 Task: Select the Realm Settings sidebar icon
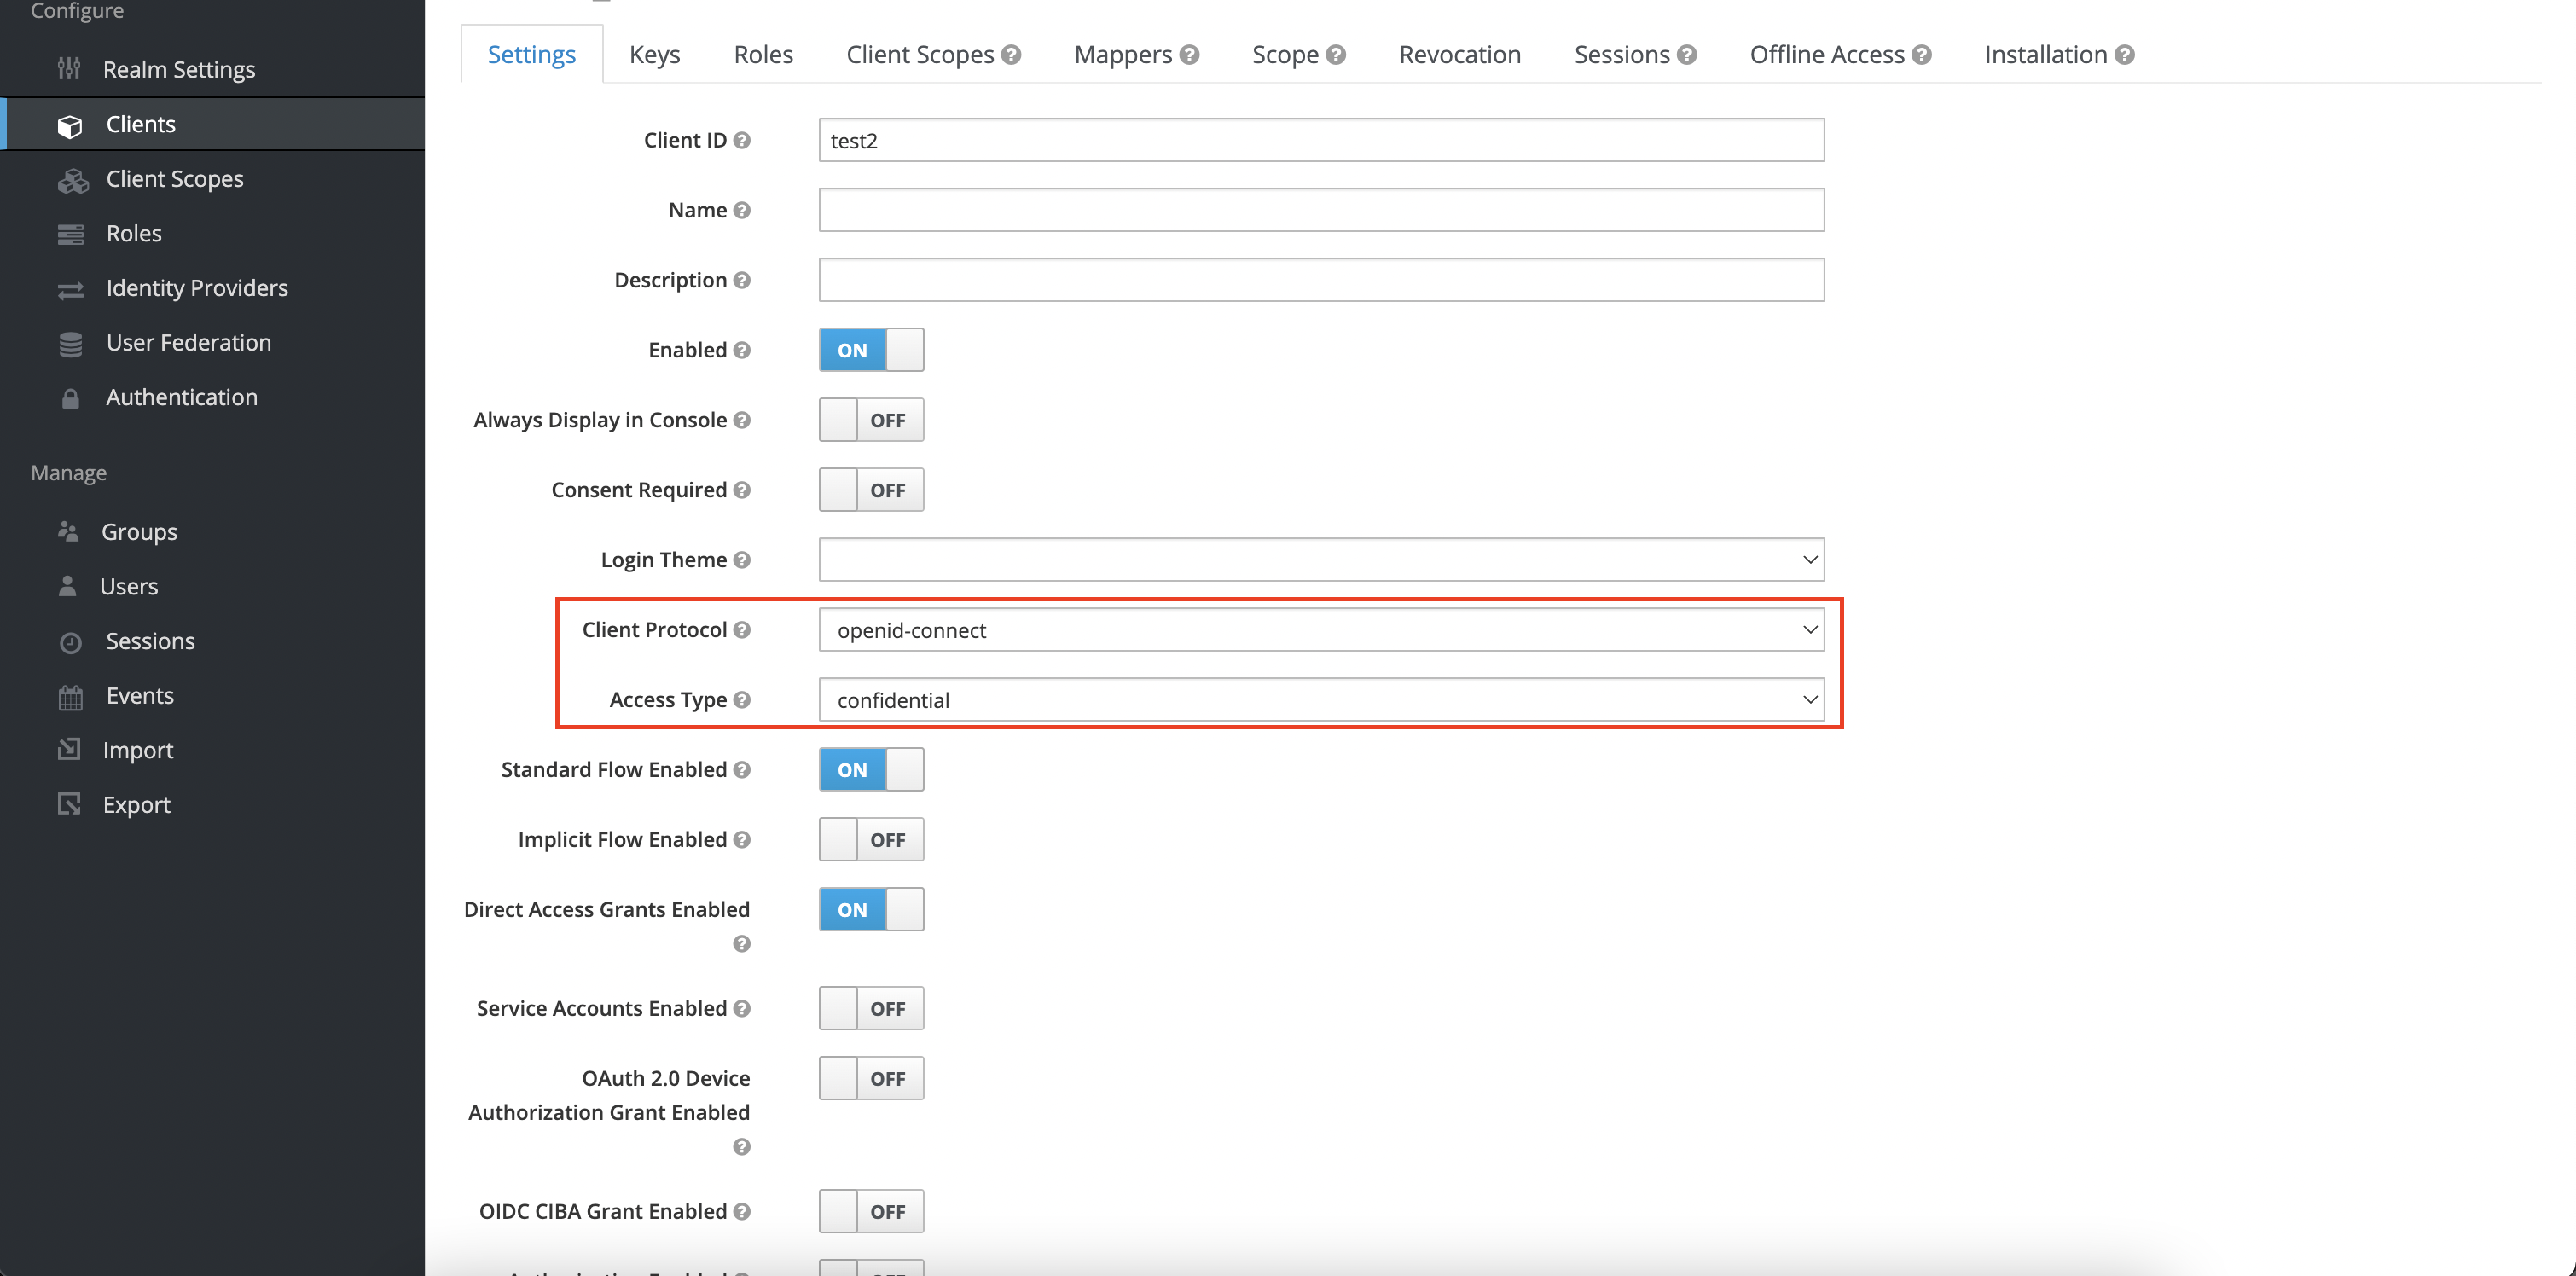(68, 68)
